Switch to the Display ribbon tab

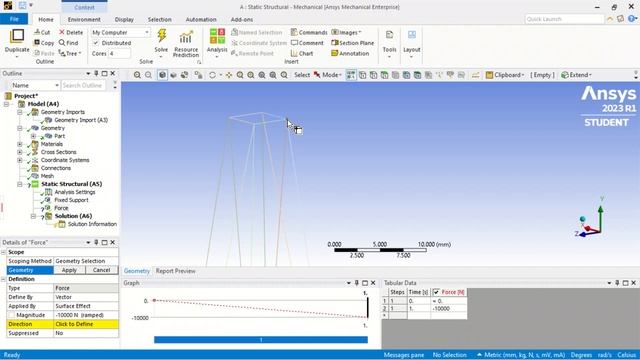point(124,20)
